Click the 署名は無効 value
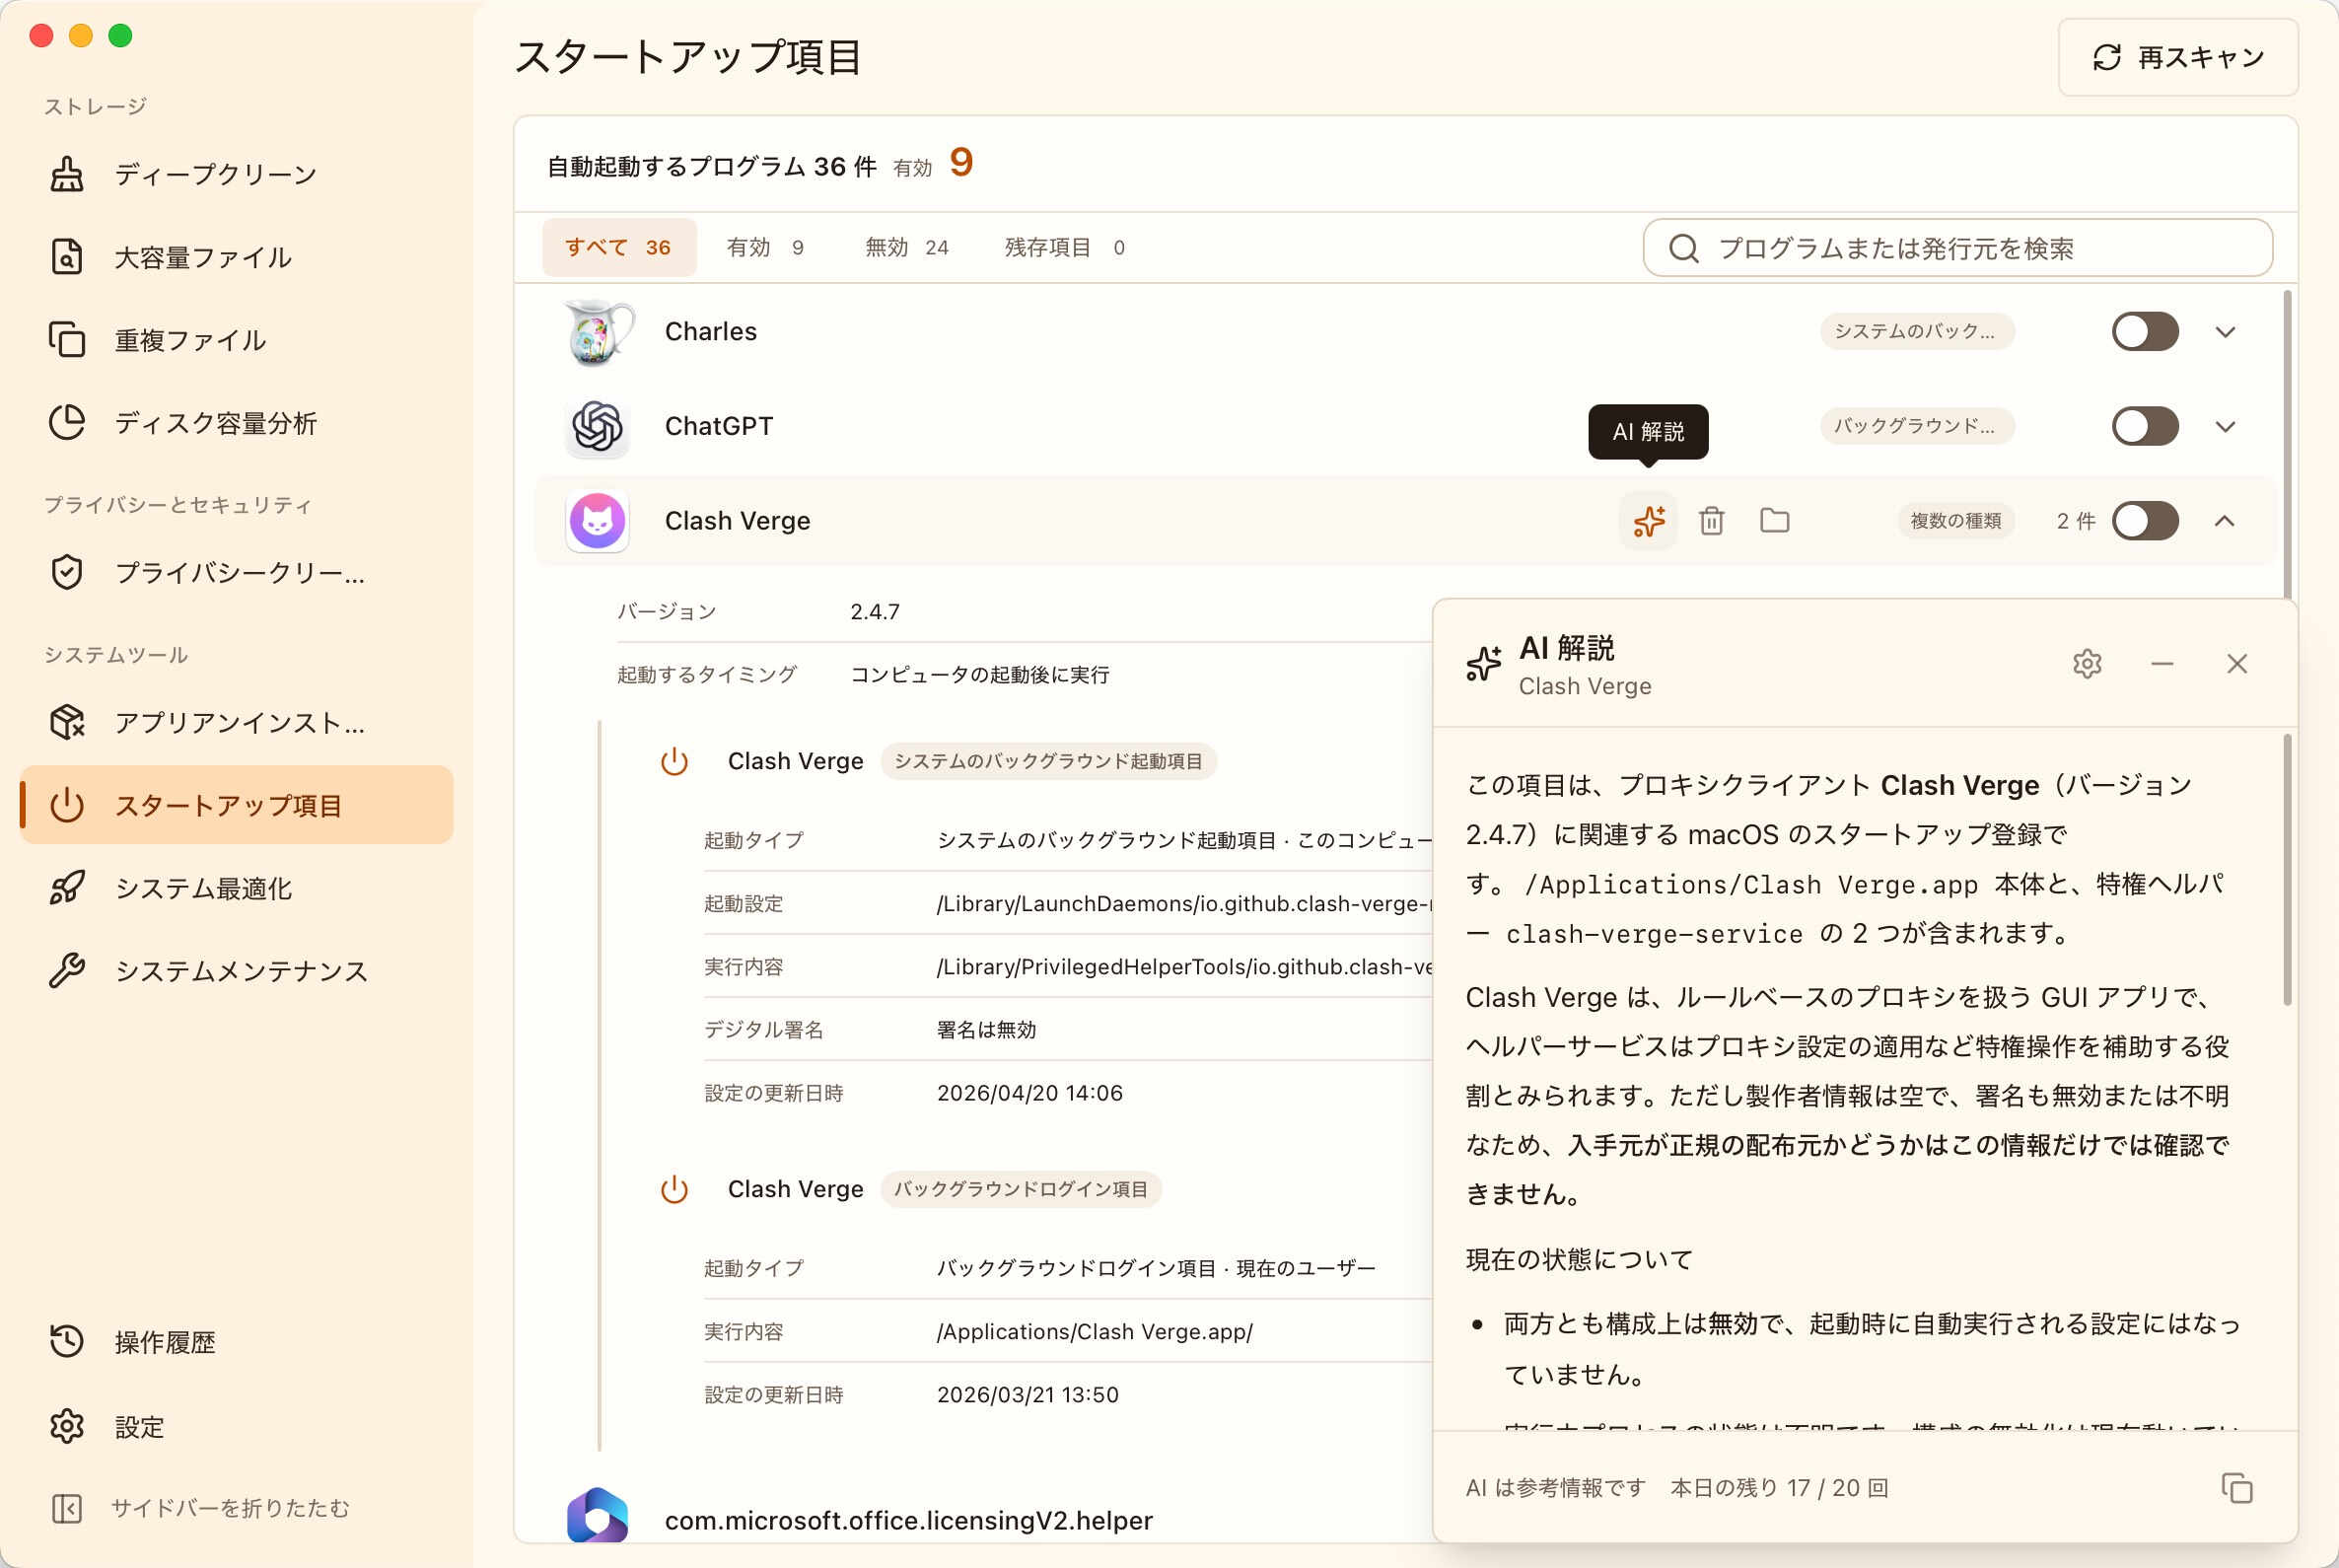 coord(986,1030)
